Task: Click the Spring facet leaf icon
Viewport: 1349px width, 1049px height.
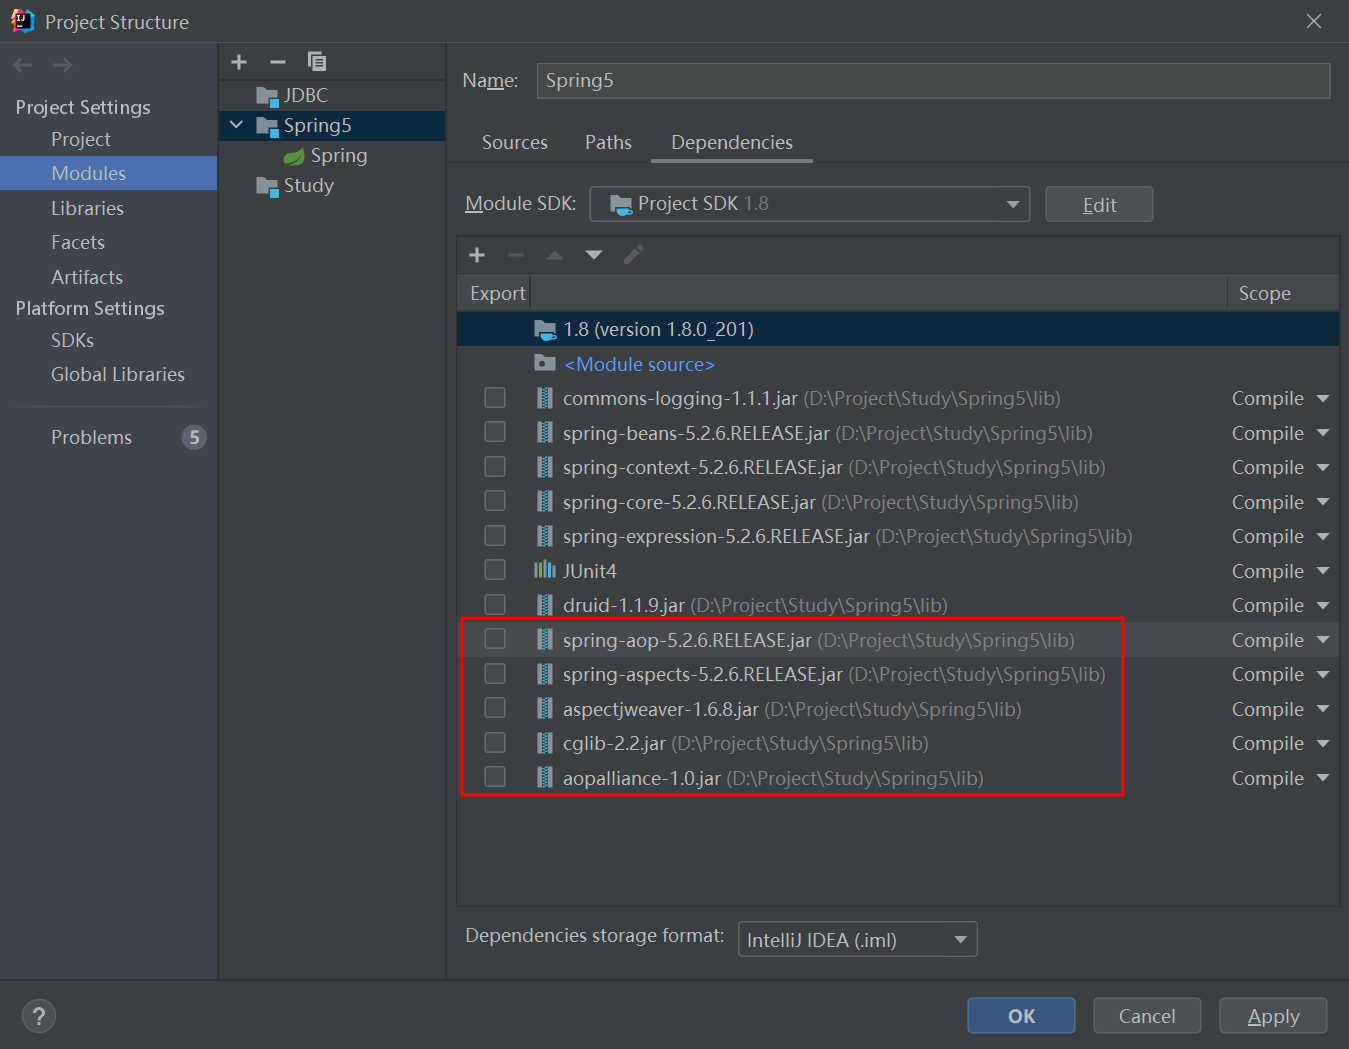Action: tap(294, 156)
